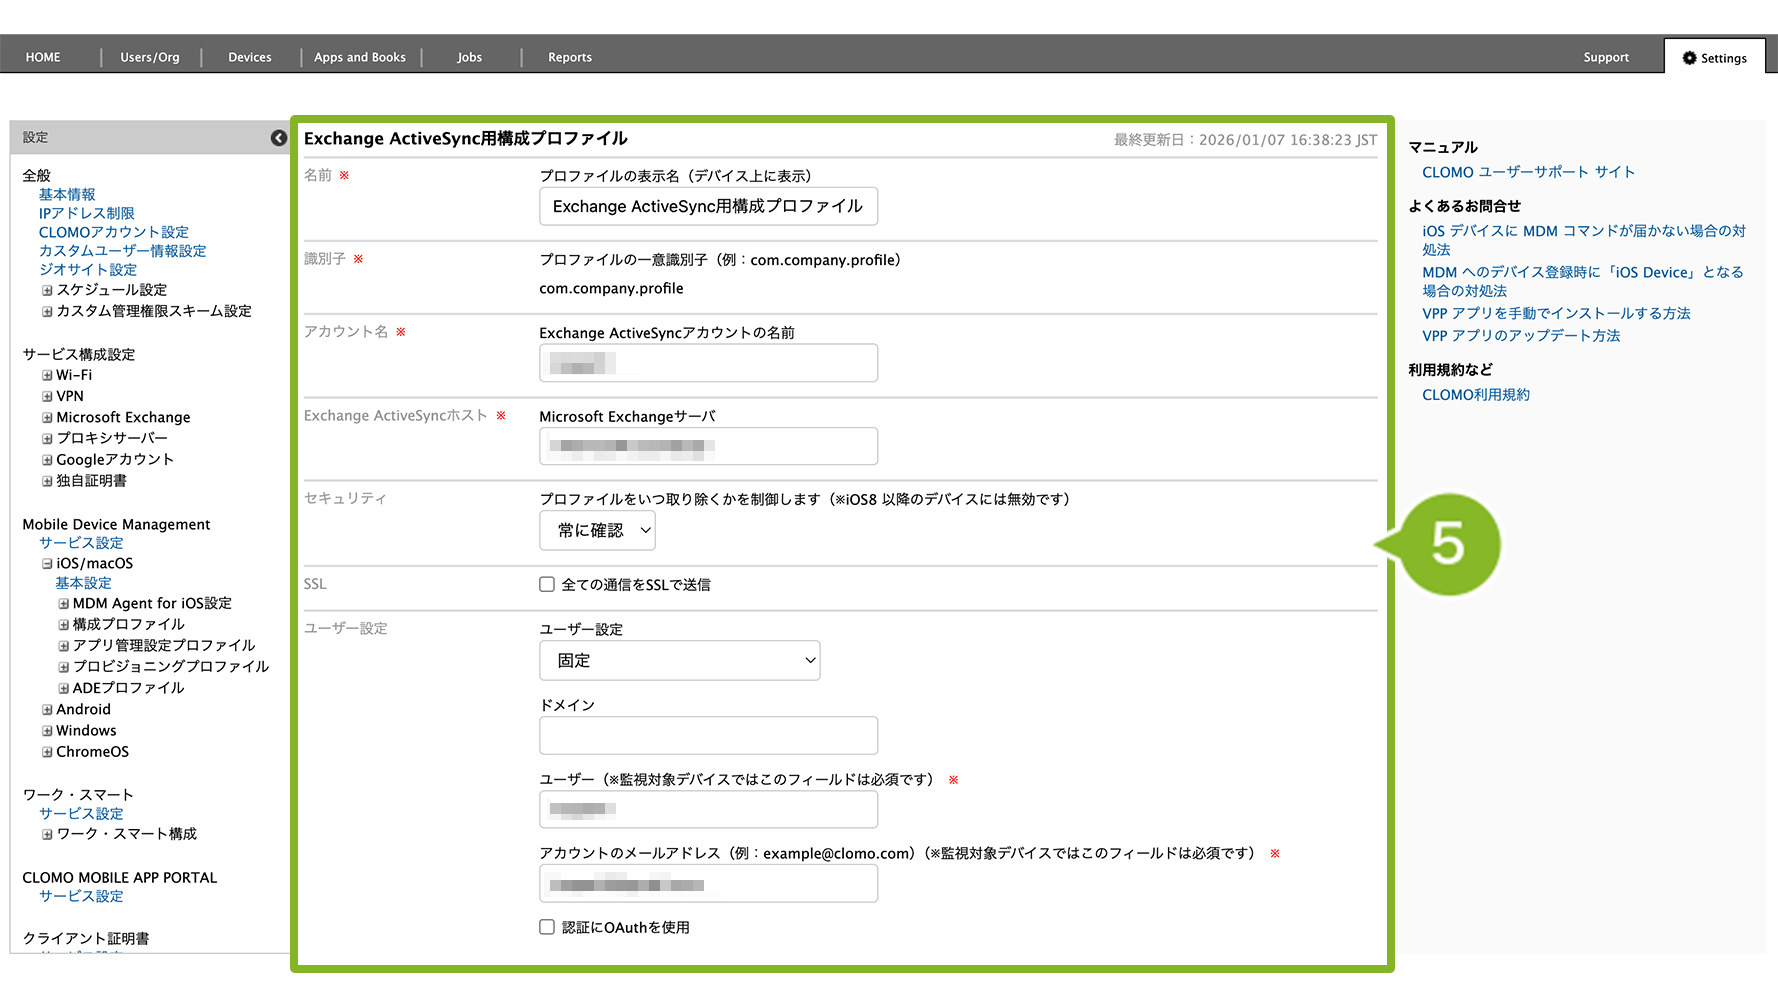
Task: Expand the Android node plus icon
Action: [47, 710]
